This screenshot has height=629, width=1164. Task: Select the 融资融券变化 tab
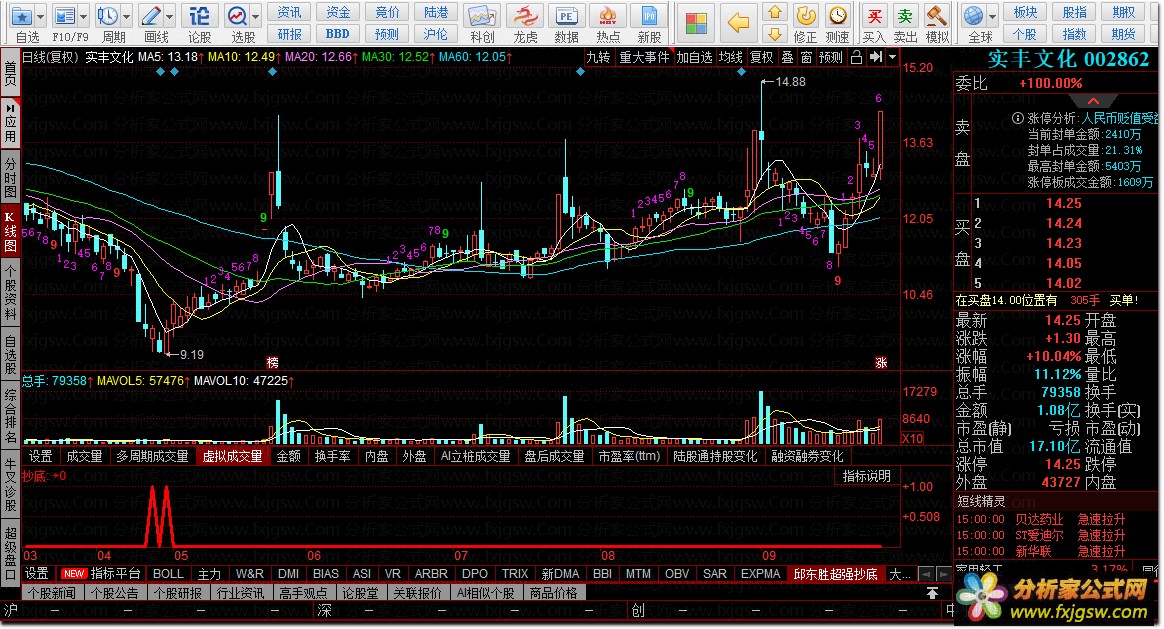(x=807, y=456)
